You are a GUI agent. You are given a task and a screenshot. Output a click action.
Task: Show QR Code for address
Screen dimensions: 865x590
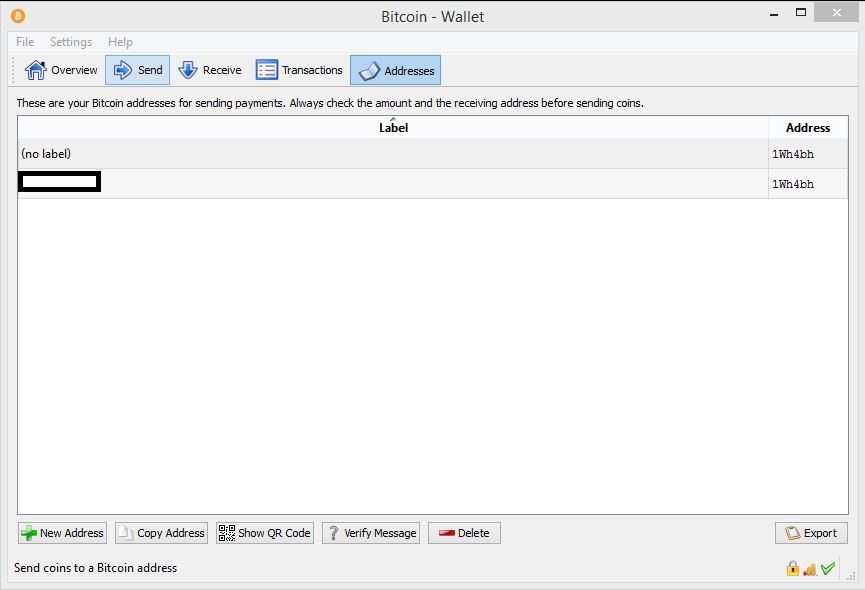pyautogui.click(x=265, y=533)
